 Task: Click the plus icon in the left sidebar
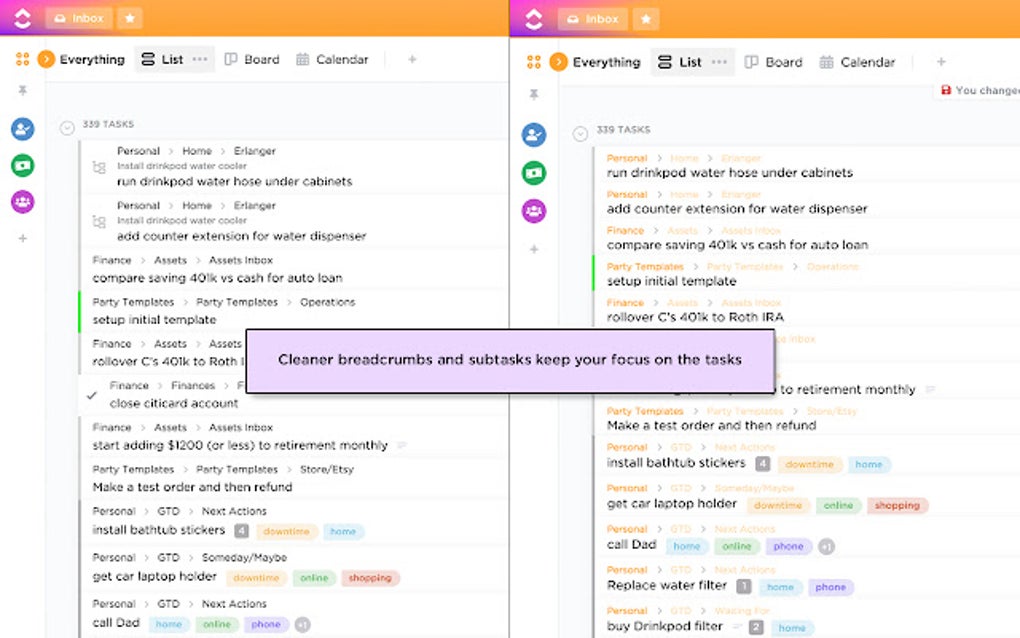coord(22,238)
